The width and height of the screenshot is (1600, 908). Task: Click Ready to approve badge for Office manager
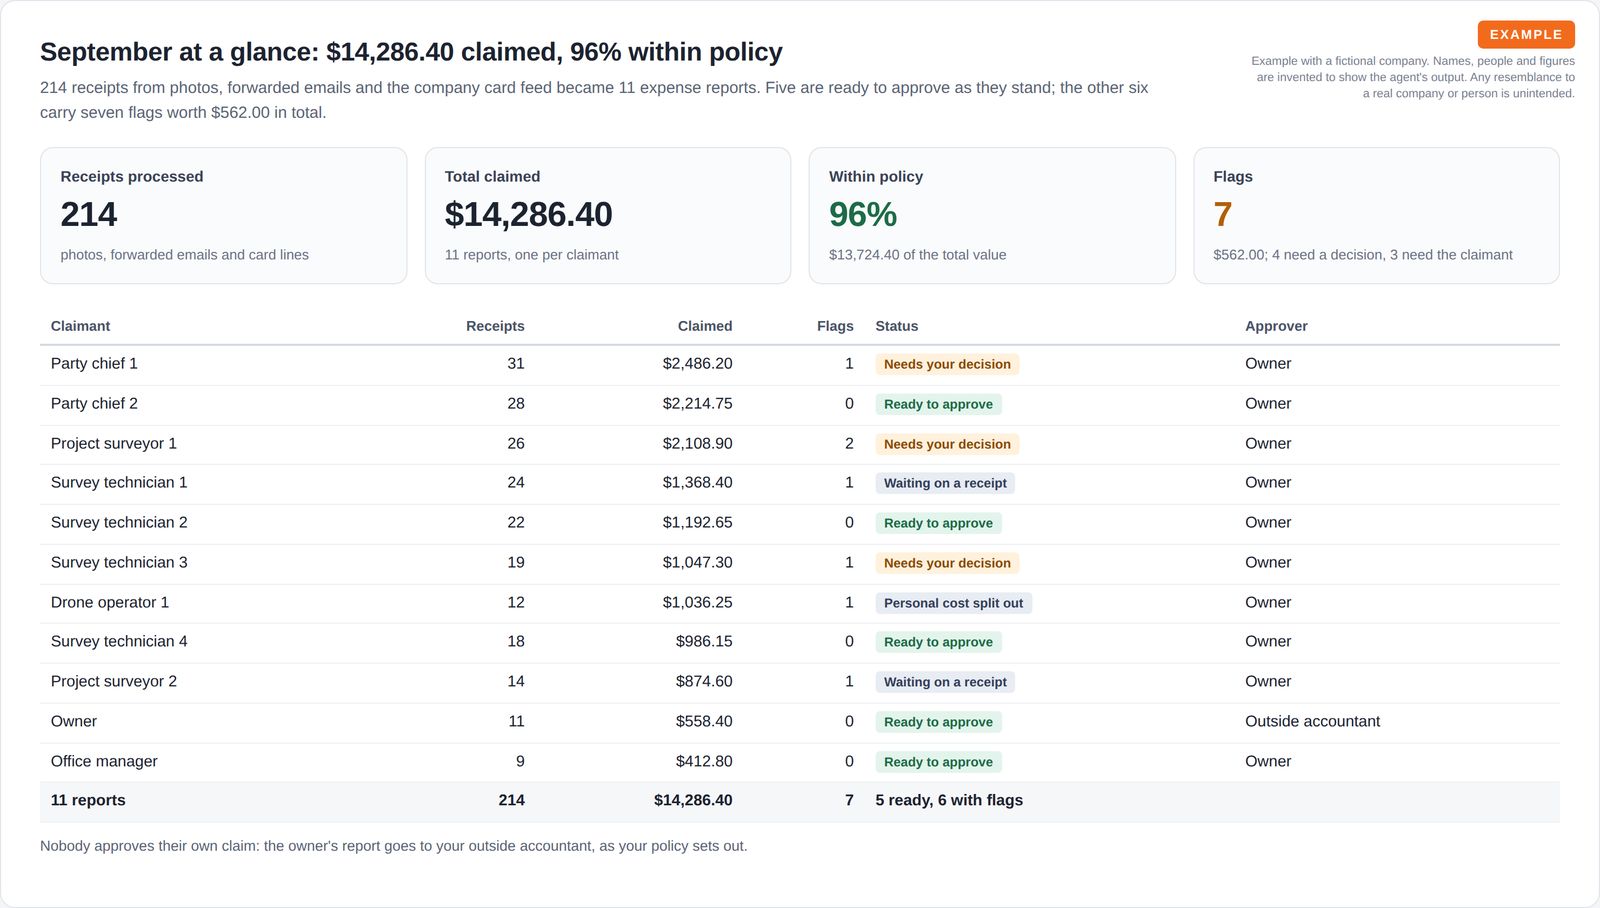(938, 762)
